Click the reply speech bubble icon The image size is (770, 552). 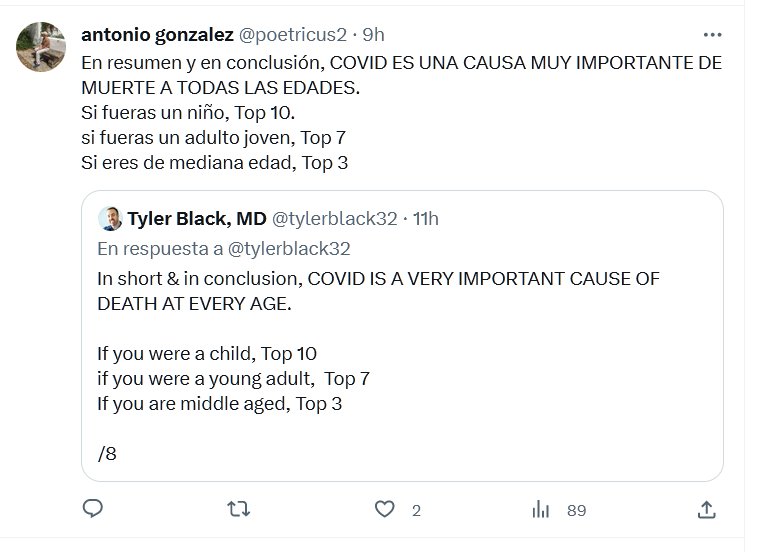(x=93, y=509)
